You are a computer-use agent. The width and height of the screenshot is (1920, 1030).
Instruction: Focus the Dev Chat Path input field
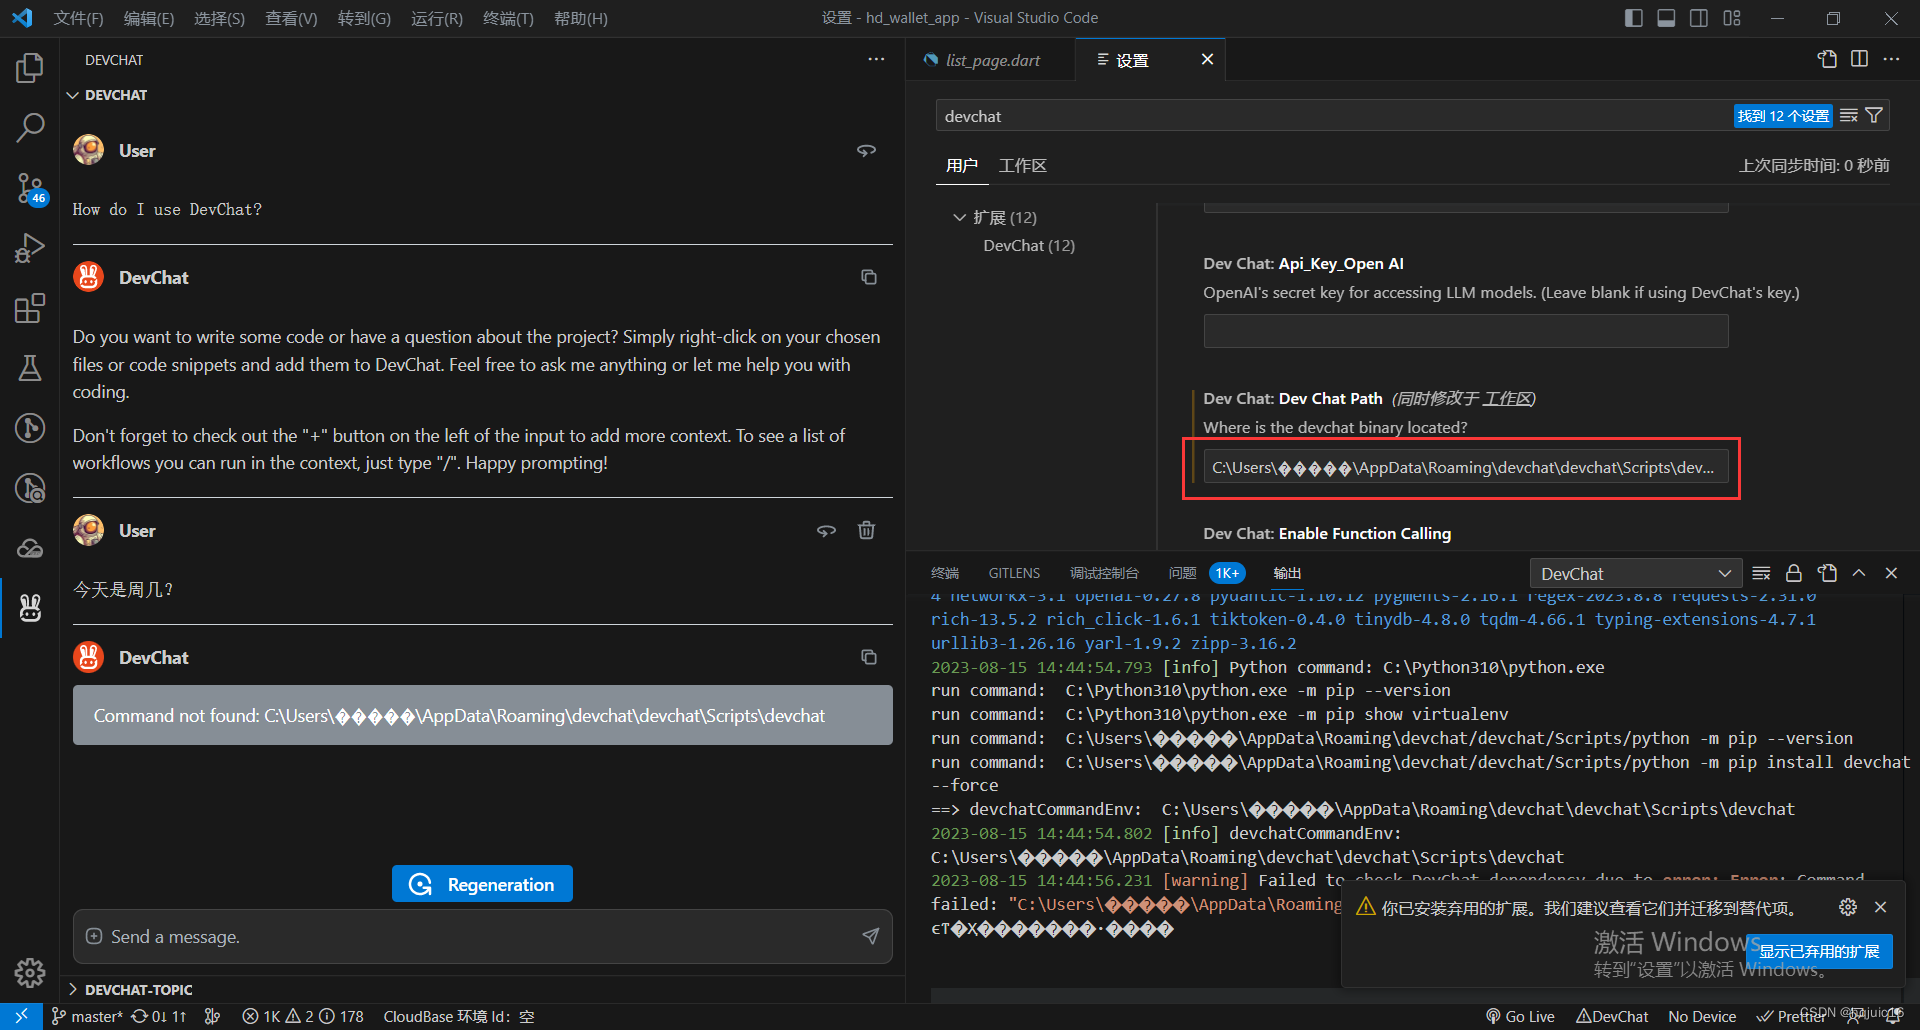(1466, 467)
